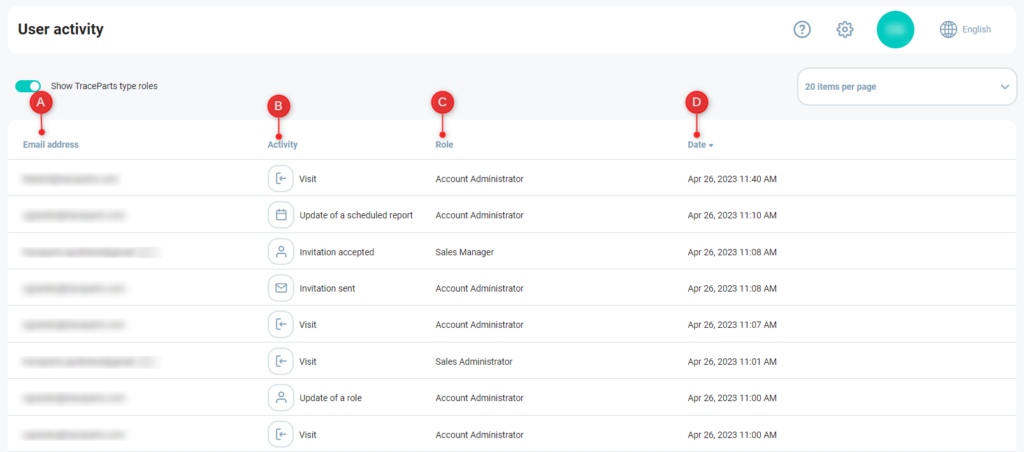The image size is (1024, 452).
Task: Click the User activity page title
Action: tap(61, 29)
